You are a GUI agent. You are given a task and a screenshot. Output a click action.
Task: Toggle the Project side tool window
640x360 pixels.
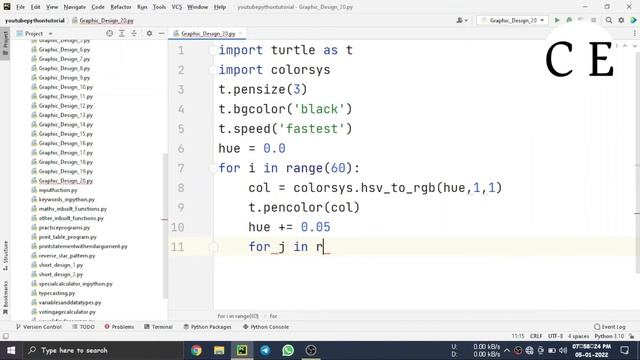point(5,44)
